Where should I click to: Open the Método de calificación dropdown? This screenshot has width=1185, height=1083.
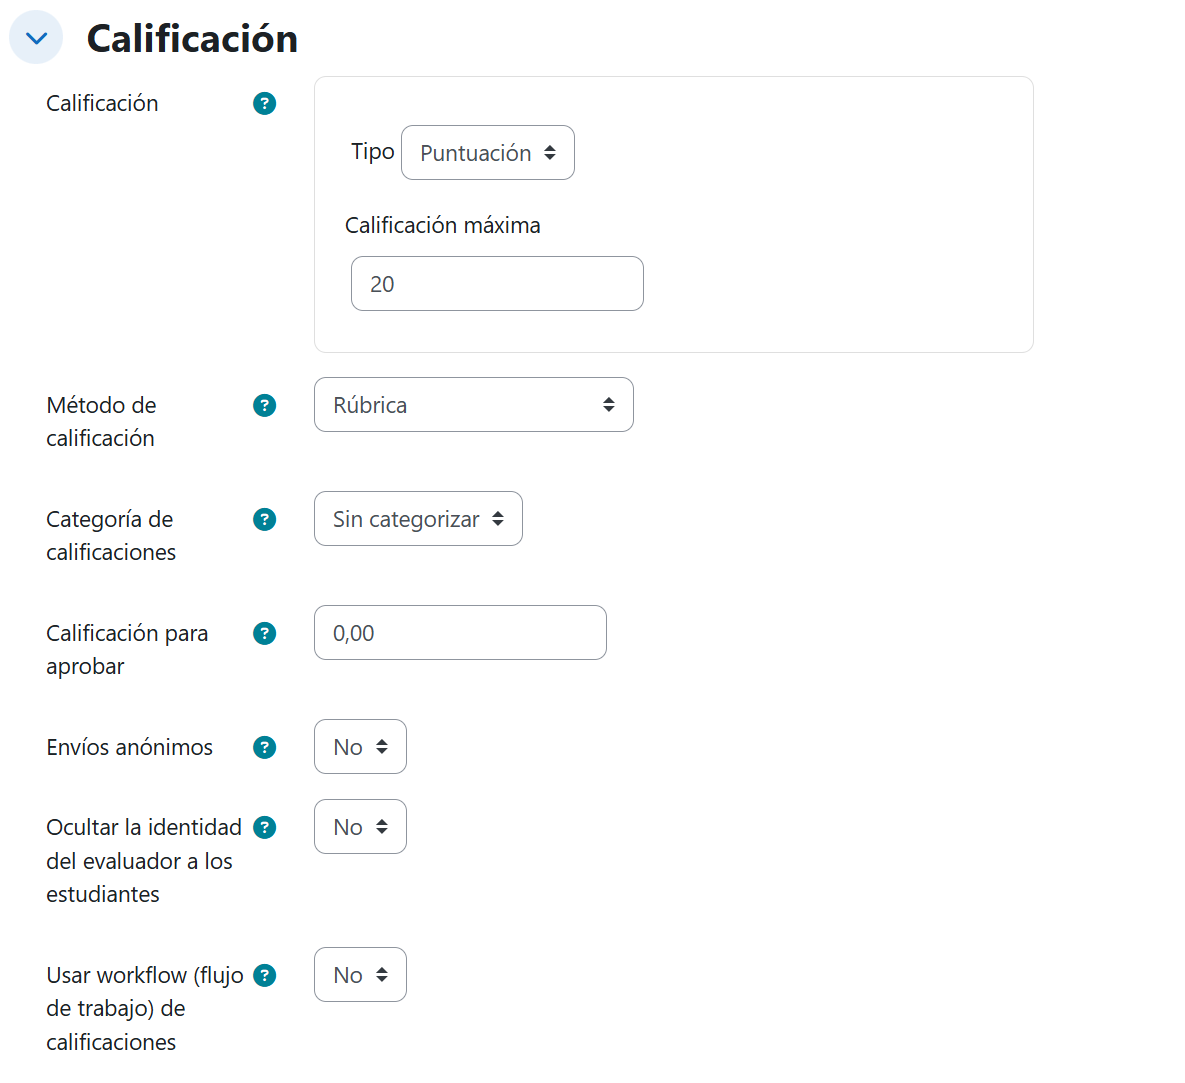tap(473, 404)
